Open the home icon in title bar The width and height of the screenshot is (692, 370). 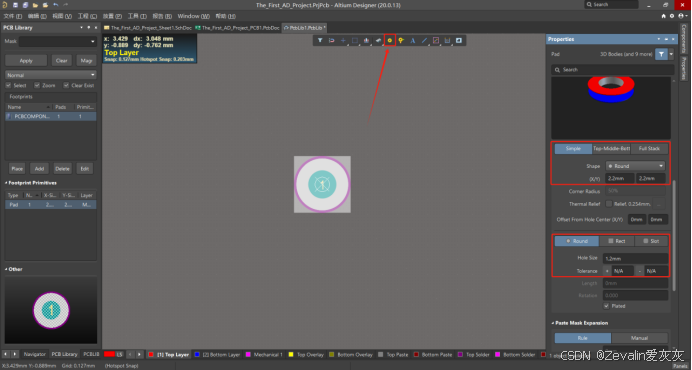[663, 16]
